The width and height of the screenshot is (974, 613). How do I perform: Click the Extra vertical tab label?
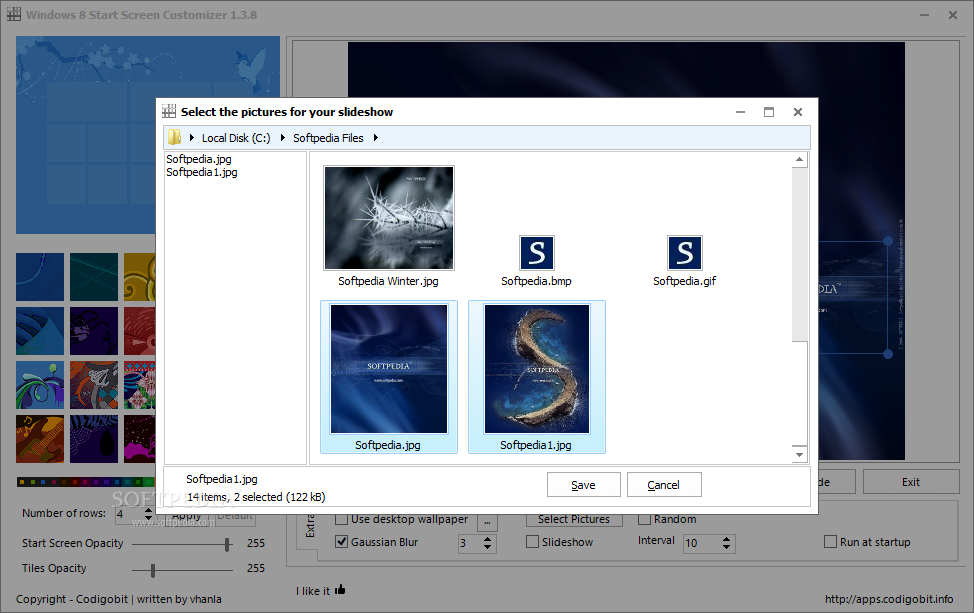pos(310,525)
